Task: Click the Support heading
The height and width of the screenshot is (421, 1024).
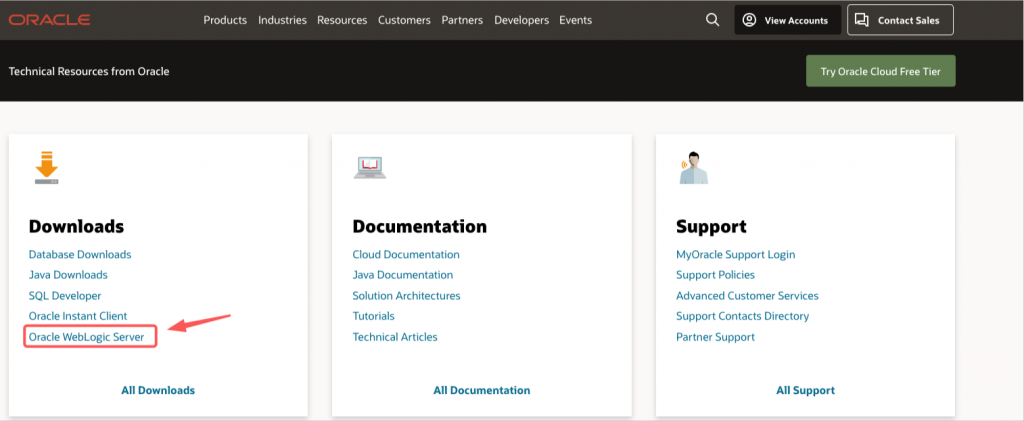Action: coord(711,226)
